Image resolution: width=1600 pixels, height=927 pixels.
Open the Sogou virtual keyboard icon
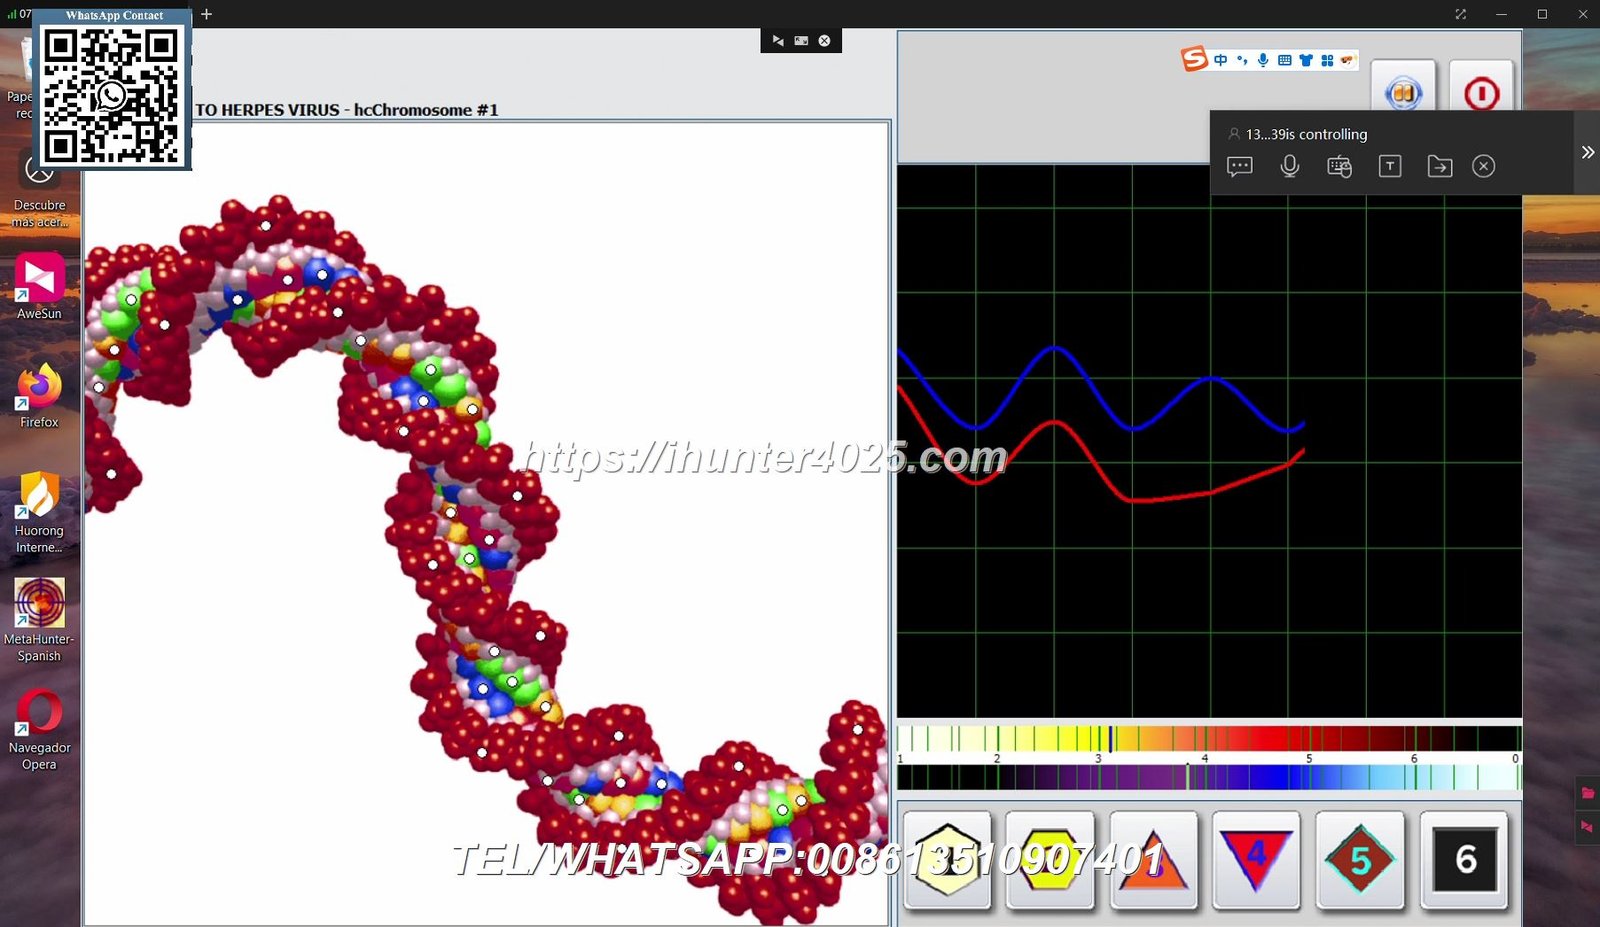click(x=1284, y=59)
